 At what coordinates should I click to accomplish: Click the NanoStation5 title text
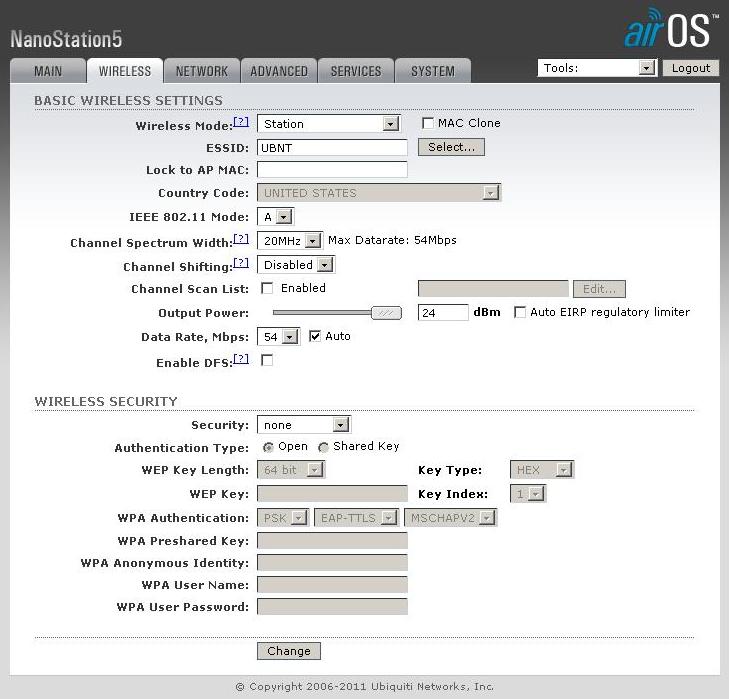(x=66, y=39)
